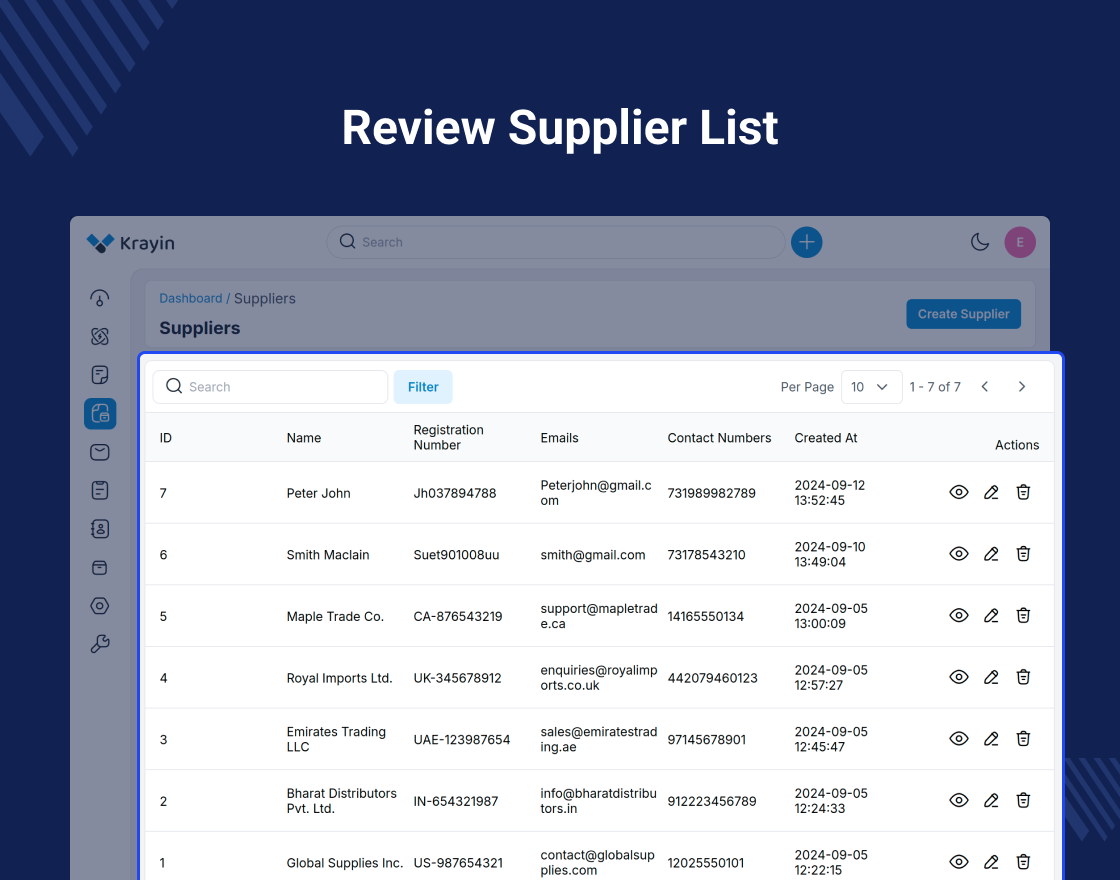Open the Filter panel
The image size is (1120, 880).
pos(423,386)
